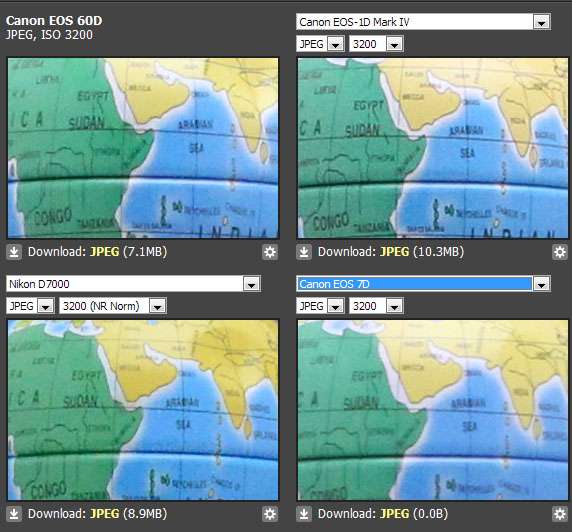
Task: Click the download icon under the EOS-1D Mark IV image
Action: coord(304,252)
